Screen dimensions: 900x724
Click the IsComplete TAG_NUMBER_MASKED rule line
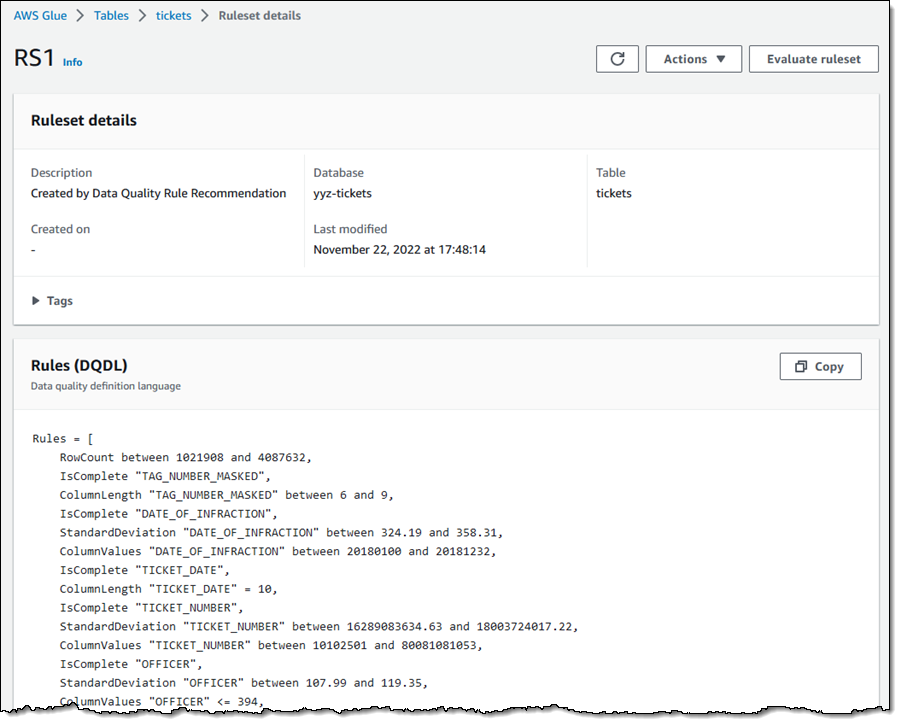(165, 477)
